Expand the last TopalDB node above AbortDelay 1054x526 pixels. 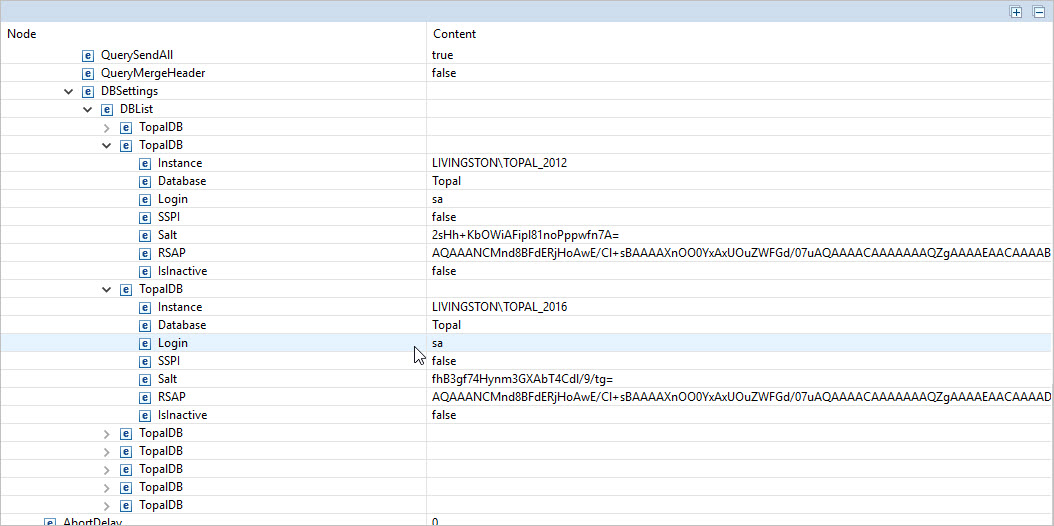pos(107,505)
